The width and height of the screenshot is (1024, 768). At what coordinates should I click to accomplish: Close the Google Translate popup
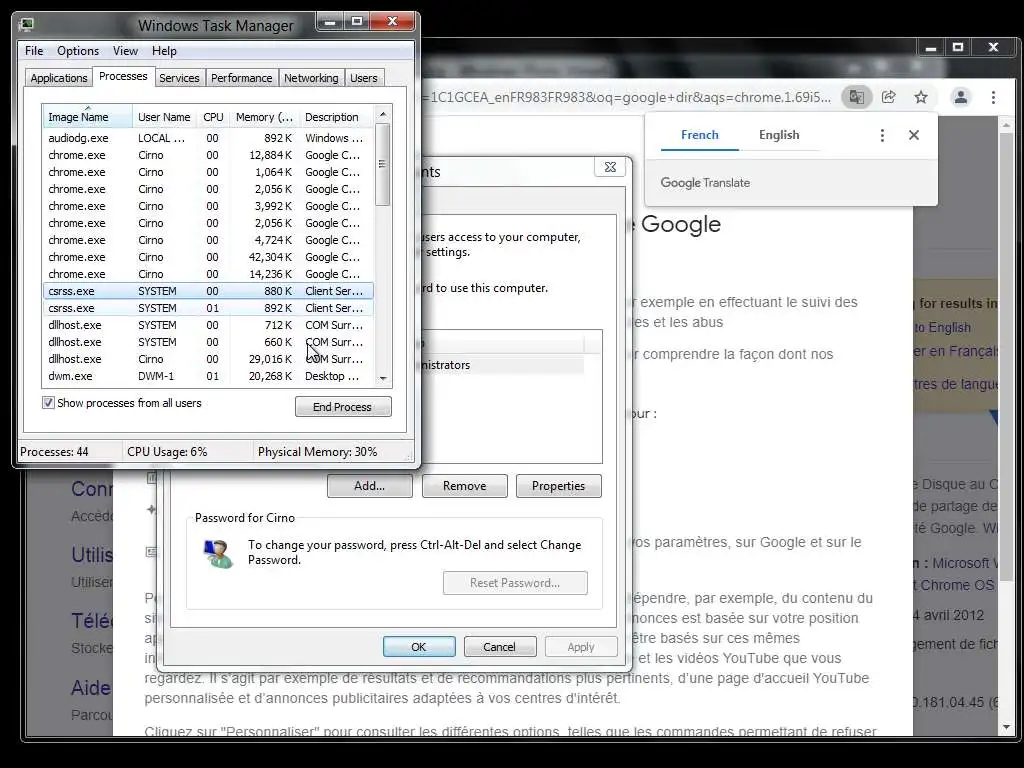coord(914,135)
